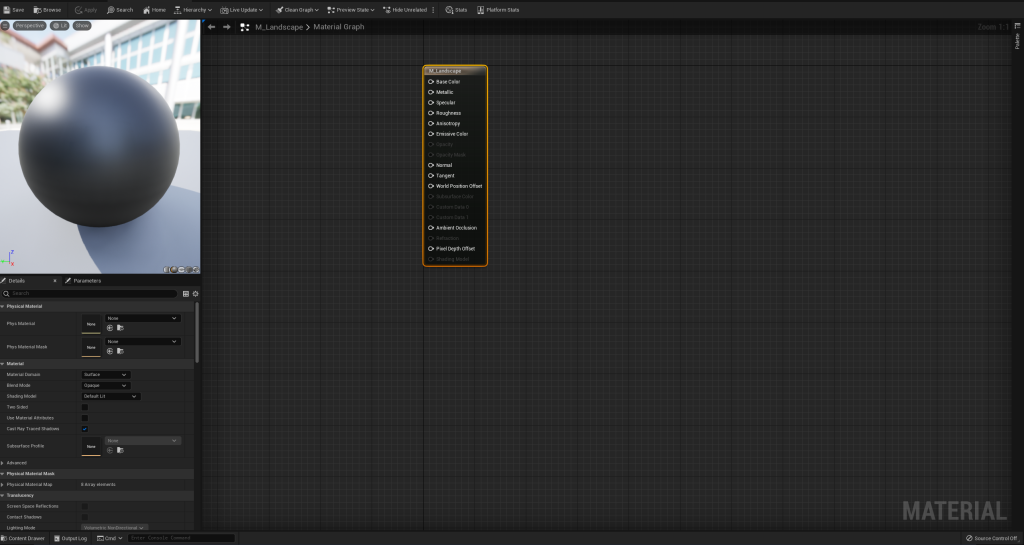This screenshot has height=545, width=1024.
Task: Uncheck Cast Ray Traced Shadows
Action: [x=84, y=428]
